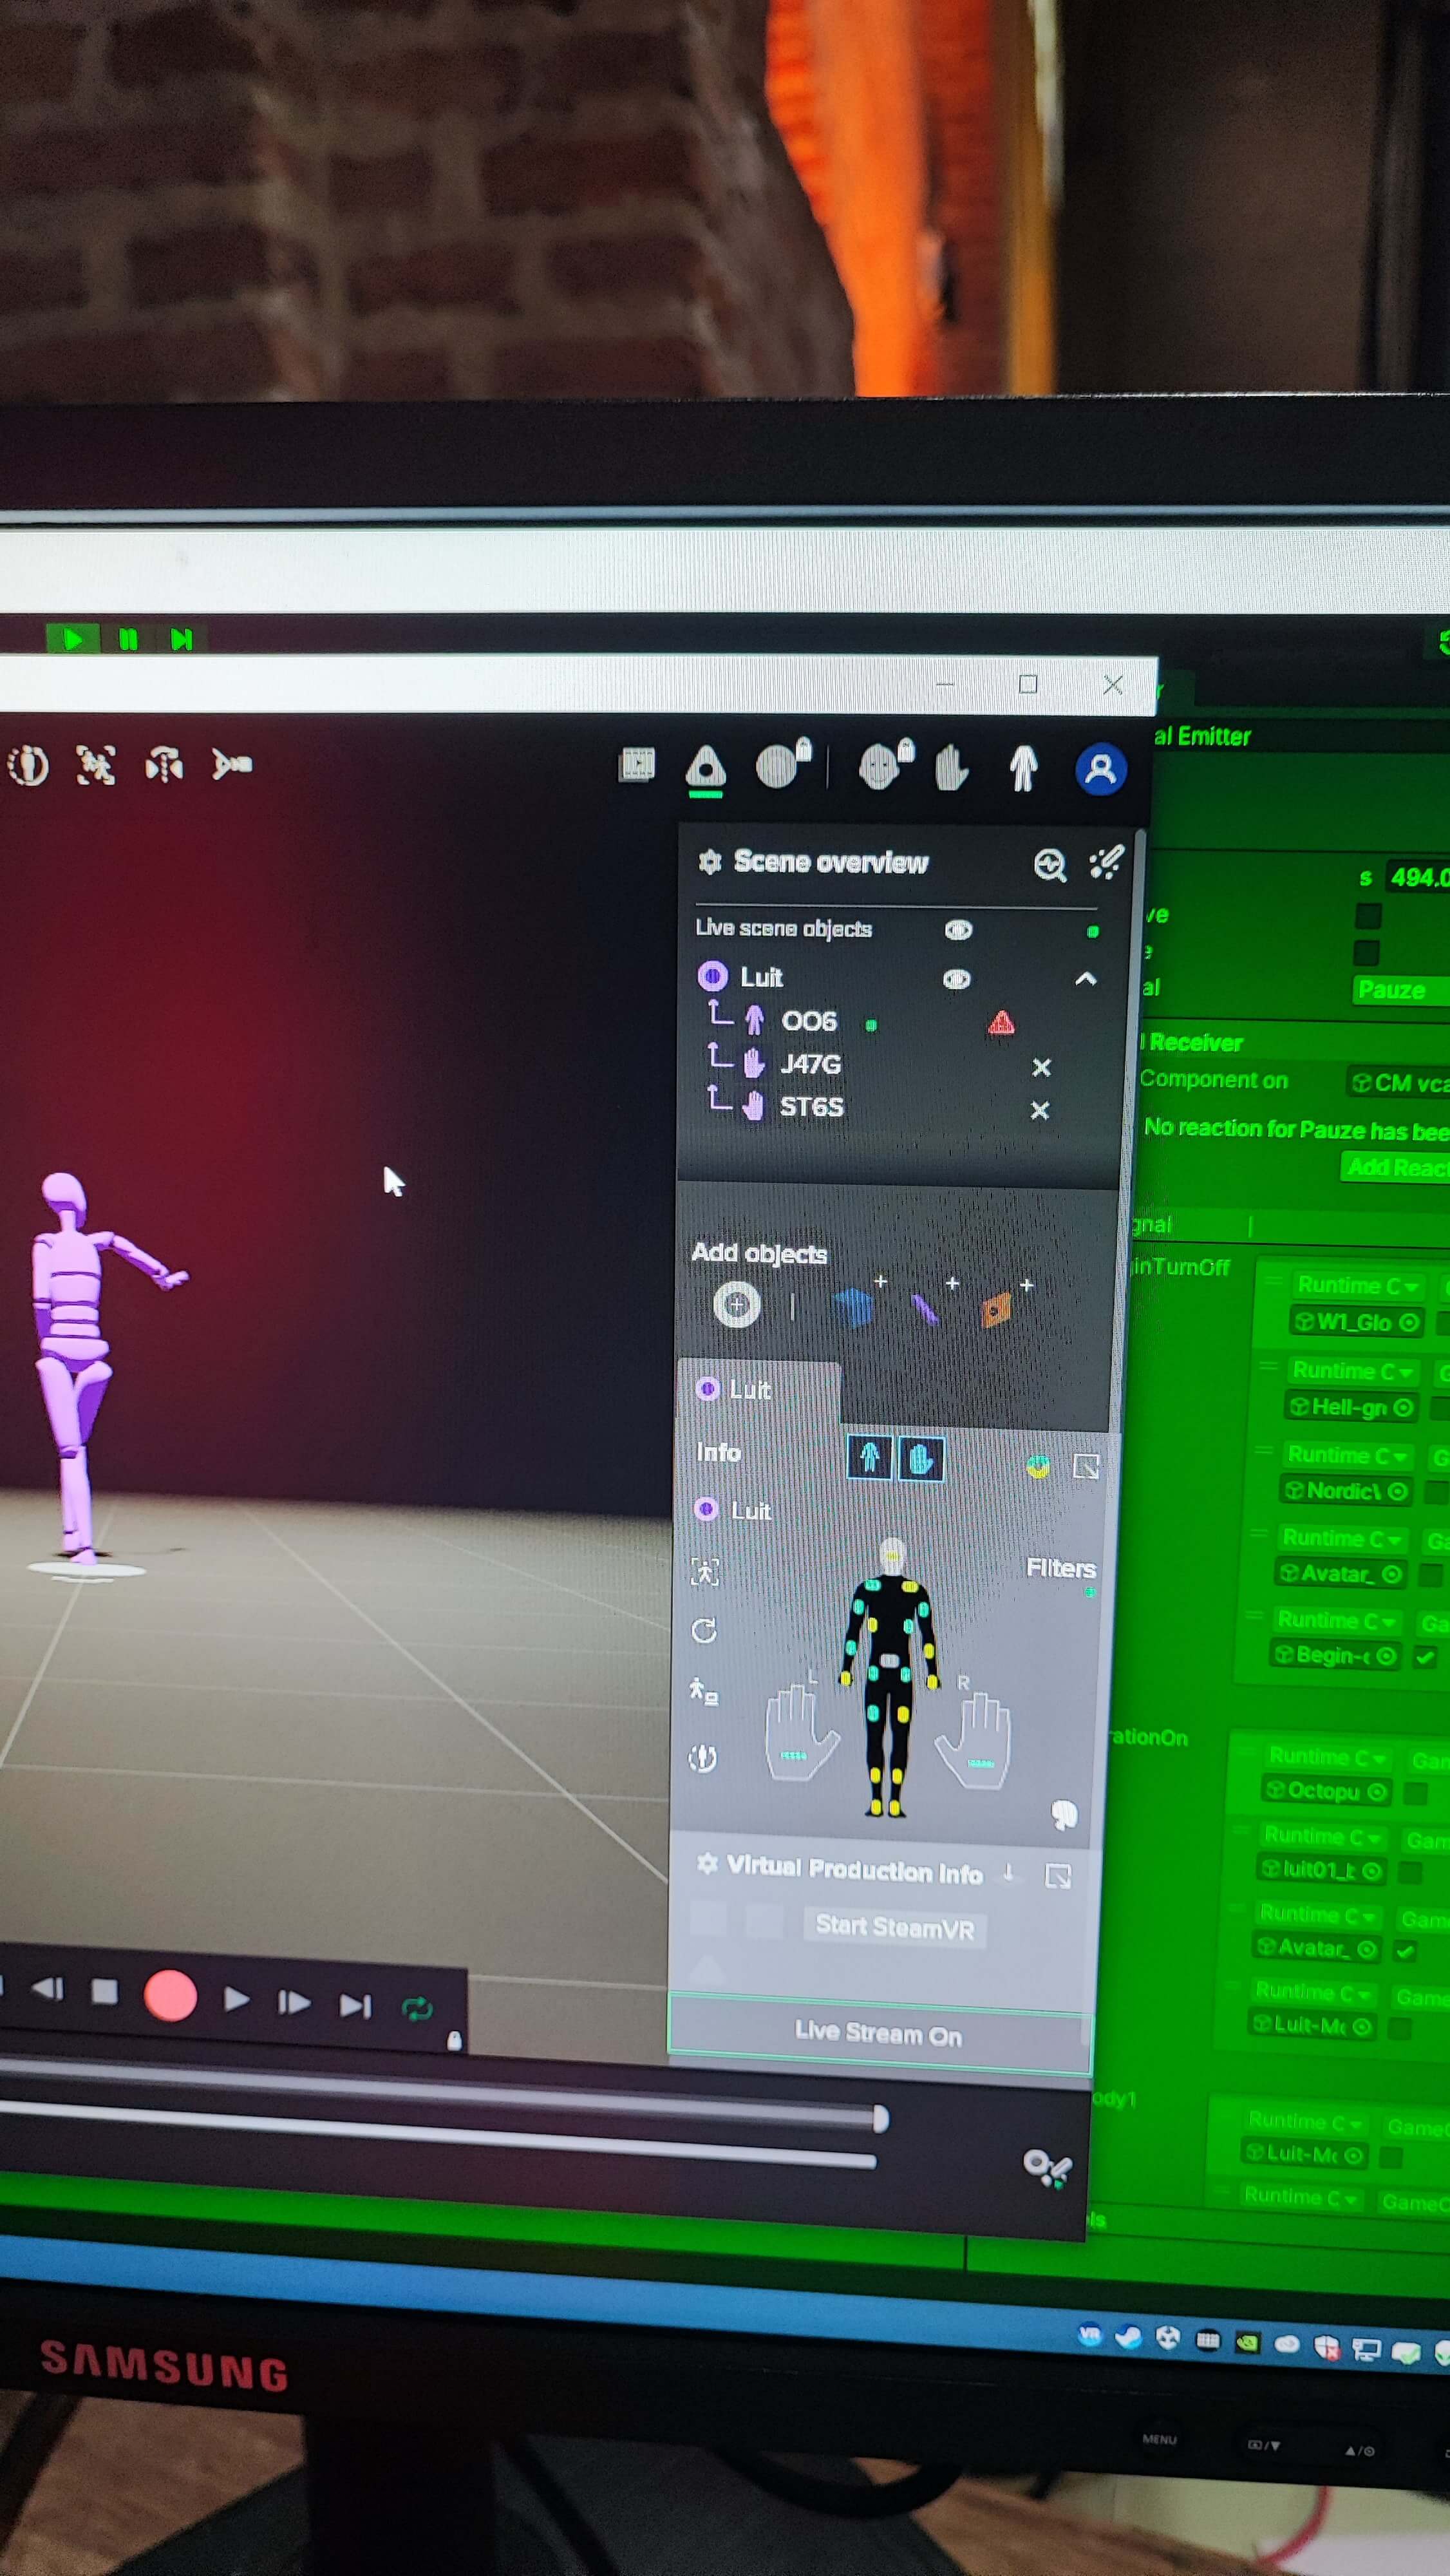Tick the checkbox beside Begin- object in Unity
This screenshot has height=2576, width=1450.
tap(1425, 1657)
